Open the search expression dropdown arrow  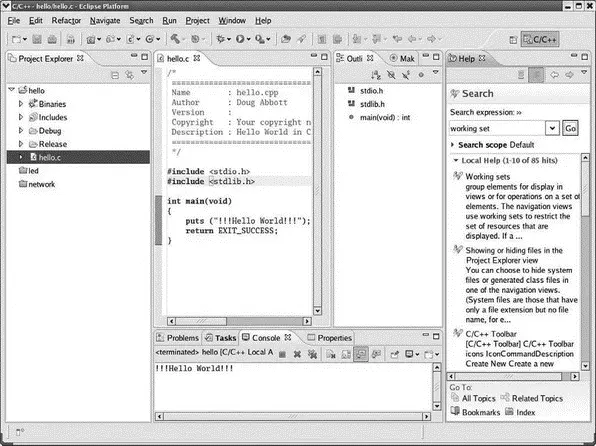click(x=552, y=128)
